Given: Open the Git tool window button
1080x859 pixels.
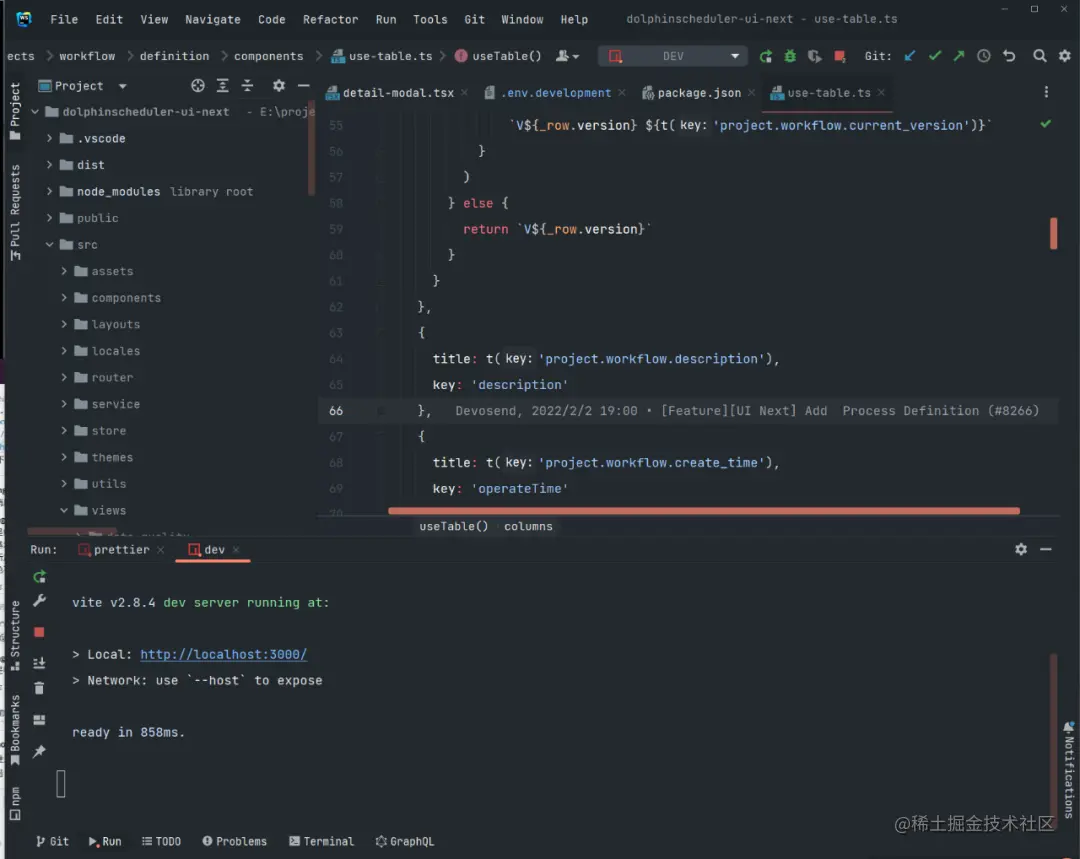Looking at the screenshot, I should (x=52, y=841).
